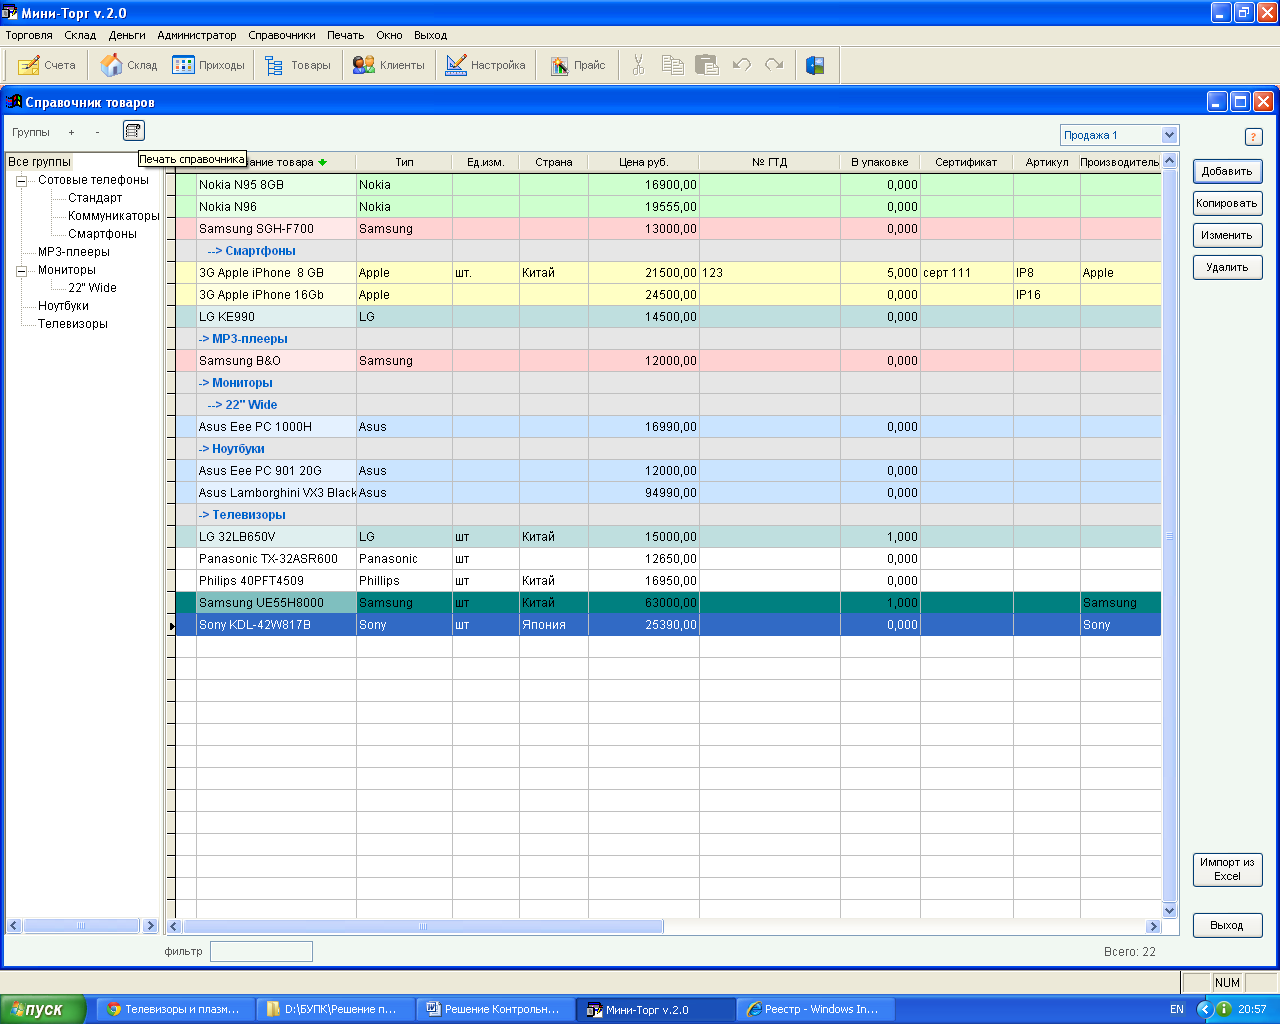The image size is (1280, 1024).
Task: Open the Деньги menu
Action: 127,35
